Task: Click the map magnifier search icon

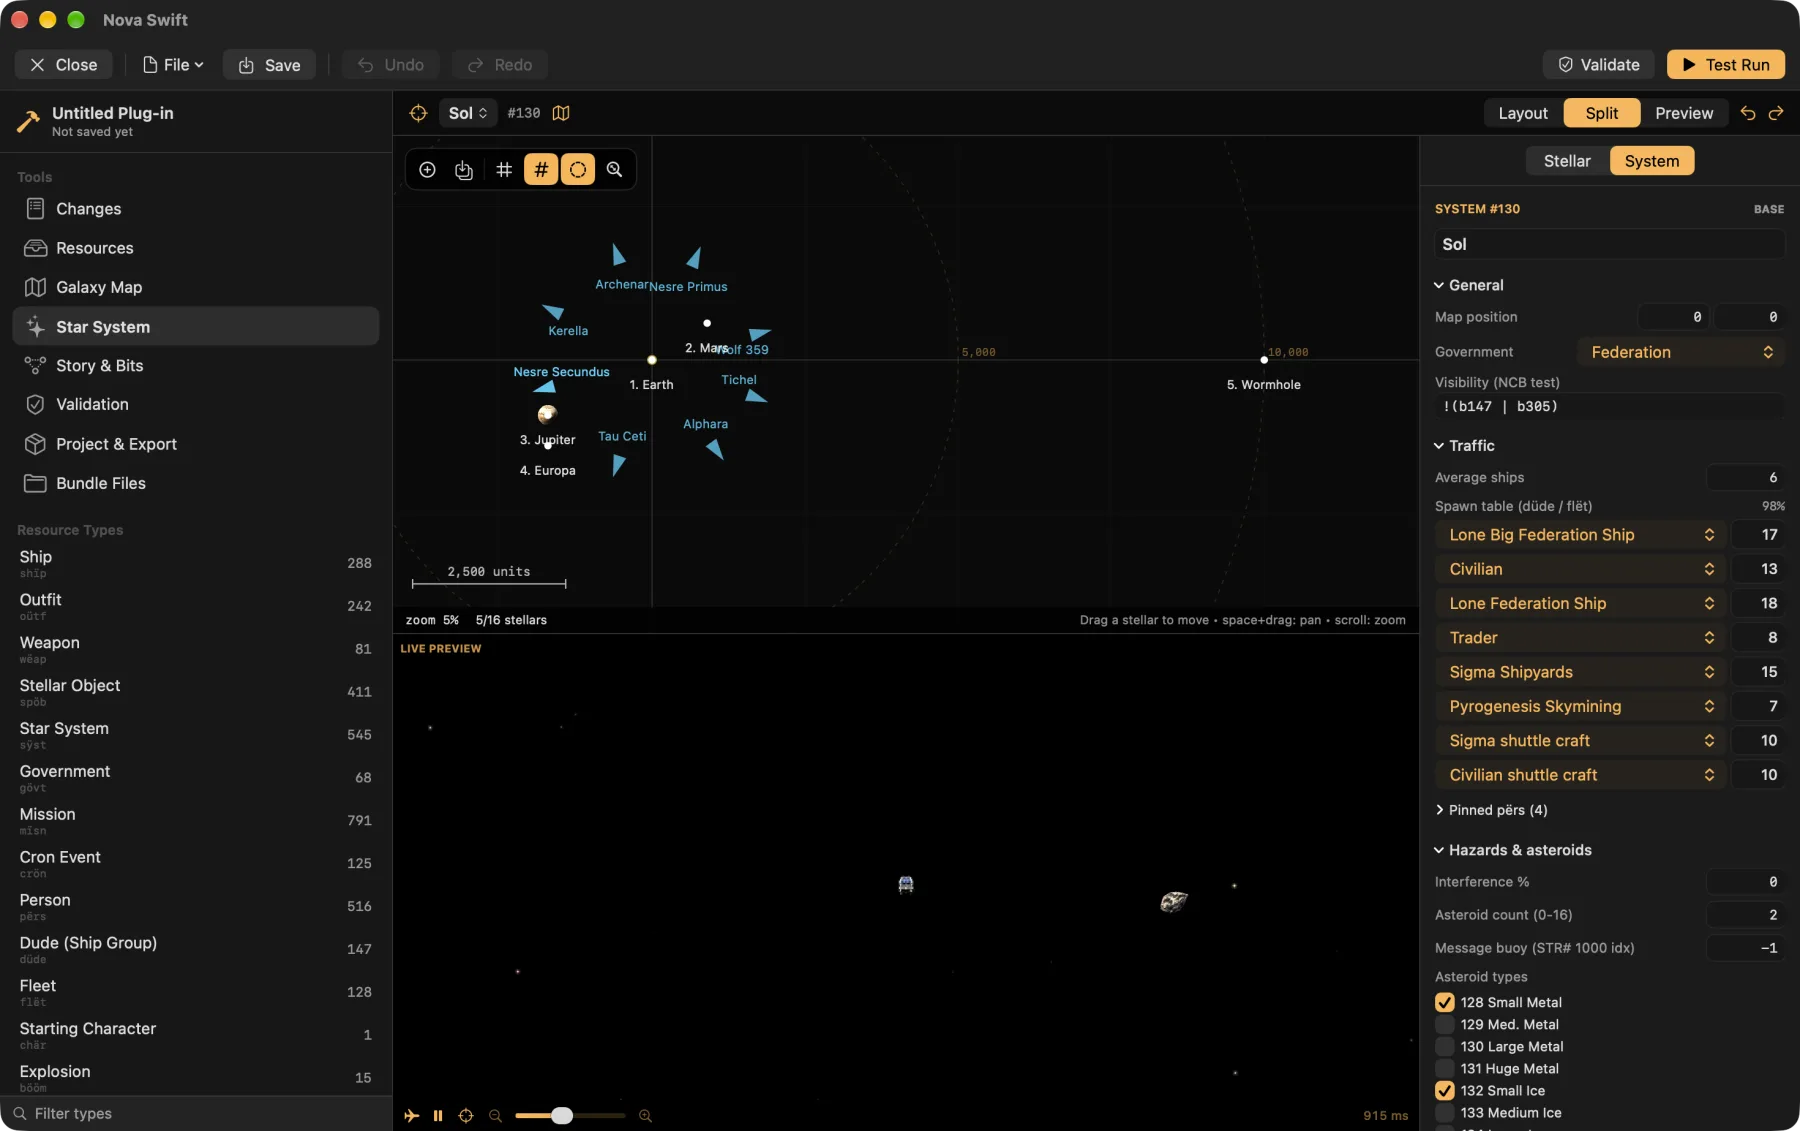Action: tap(615, 170)
